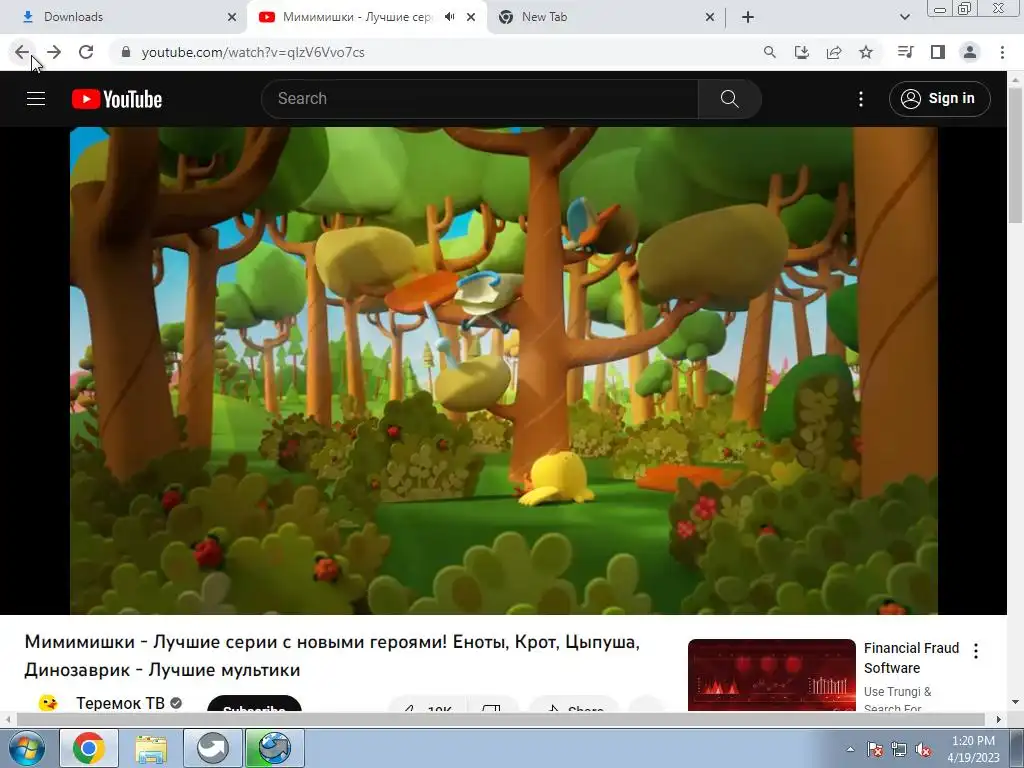Open Chrome profile avatar

coord(970,52)
